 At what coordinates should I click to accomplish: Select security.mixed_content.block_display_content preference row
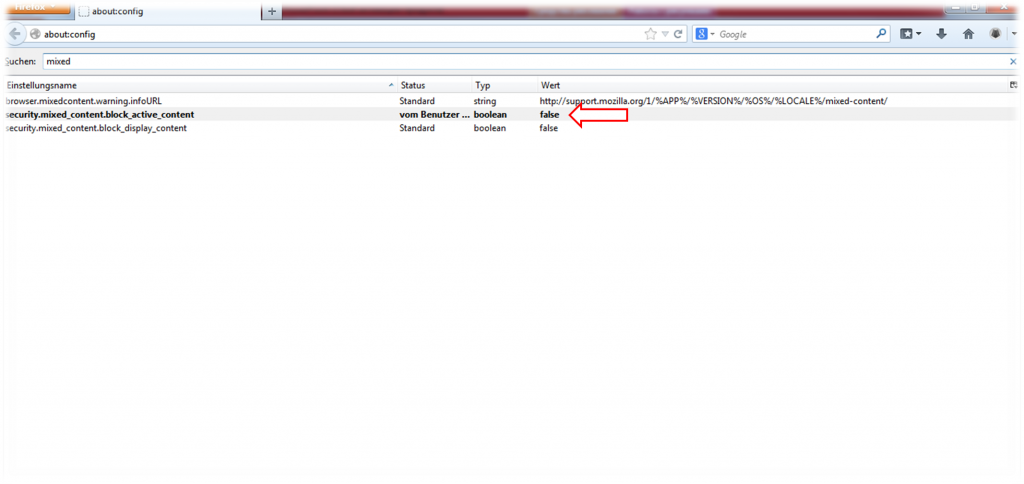96,129
